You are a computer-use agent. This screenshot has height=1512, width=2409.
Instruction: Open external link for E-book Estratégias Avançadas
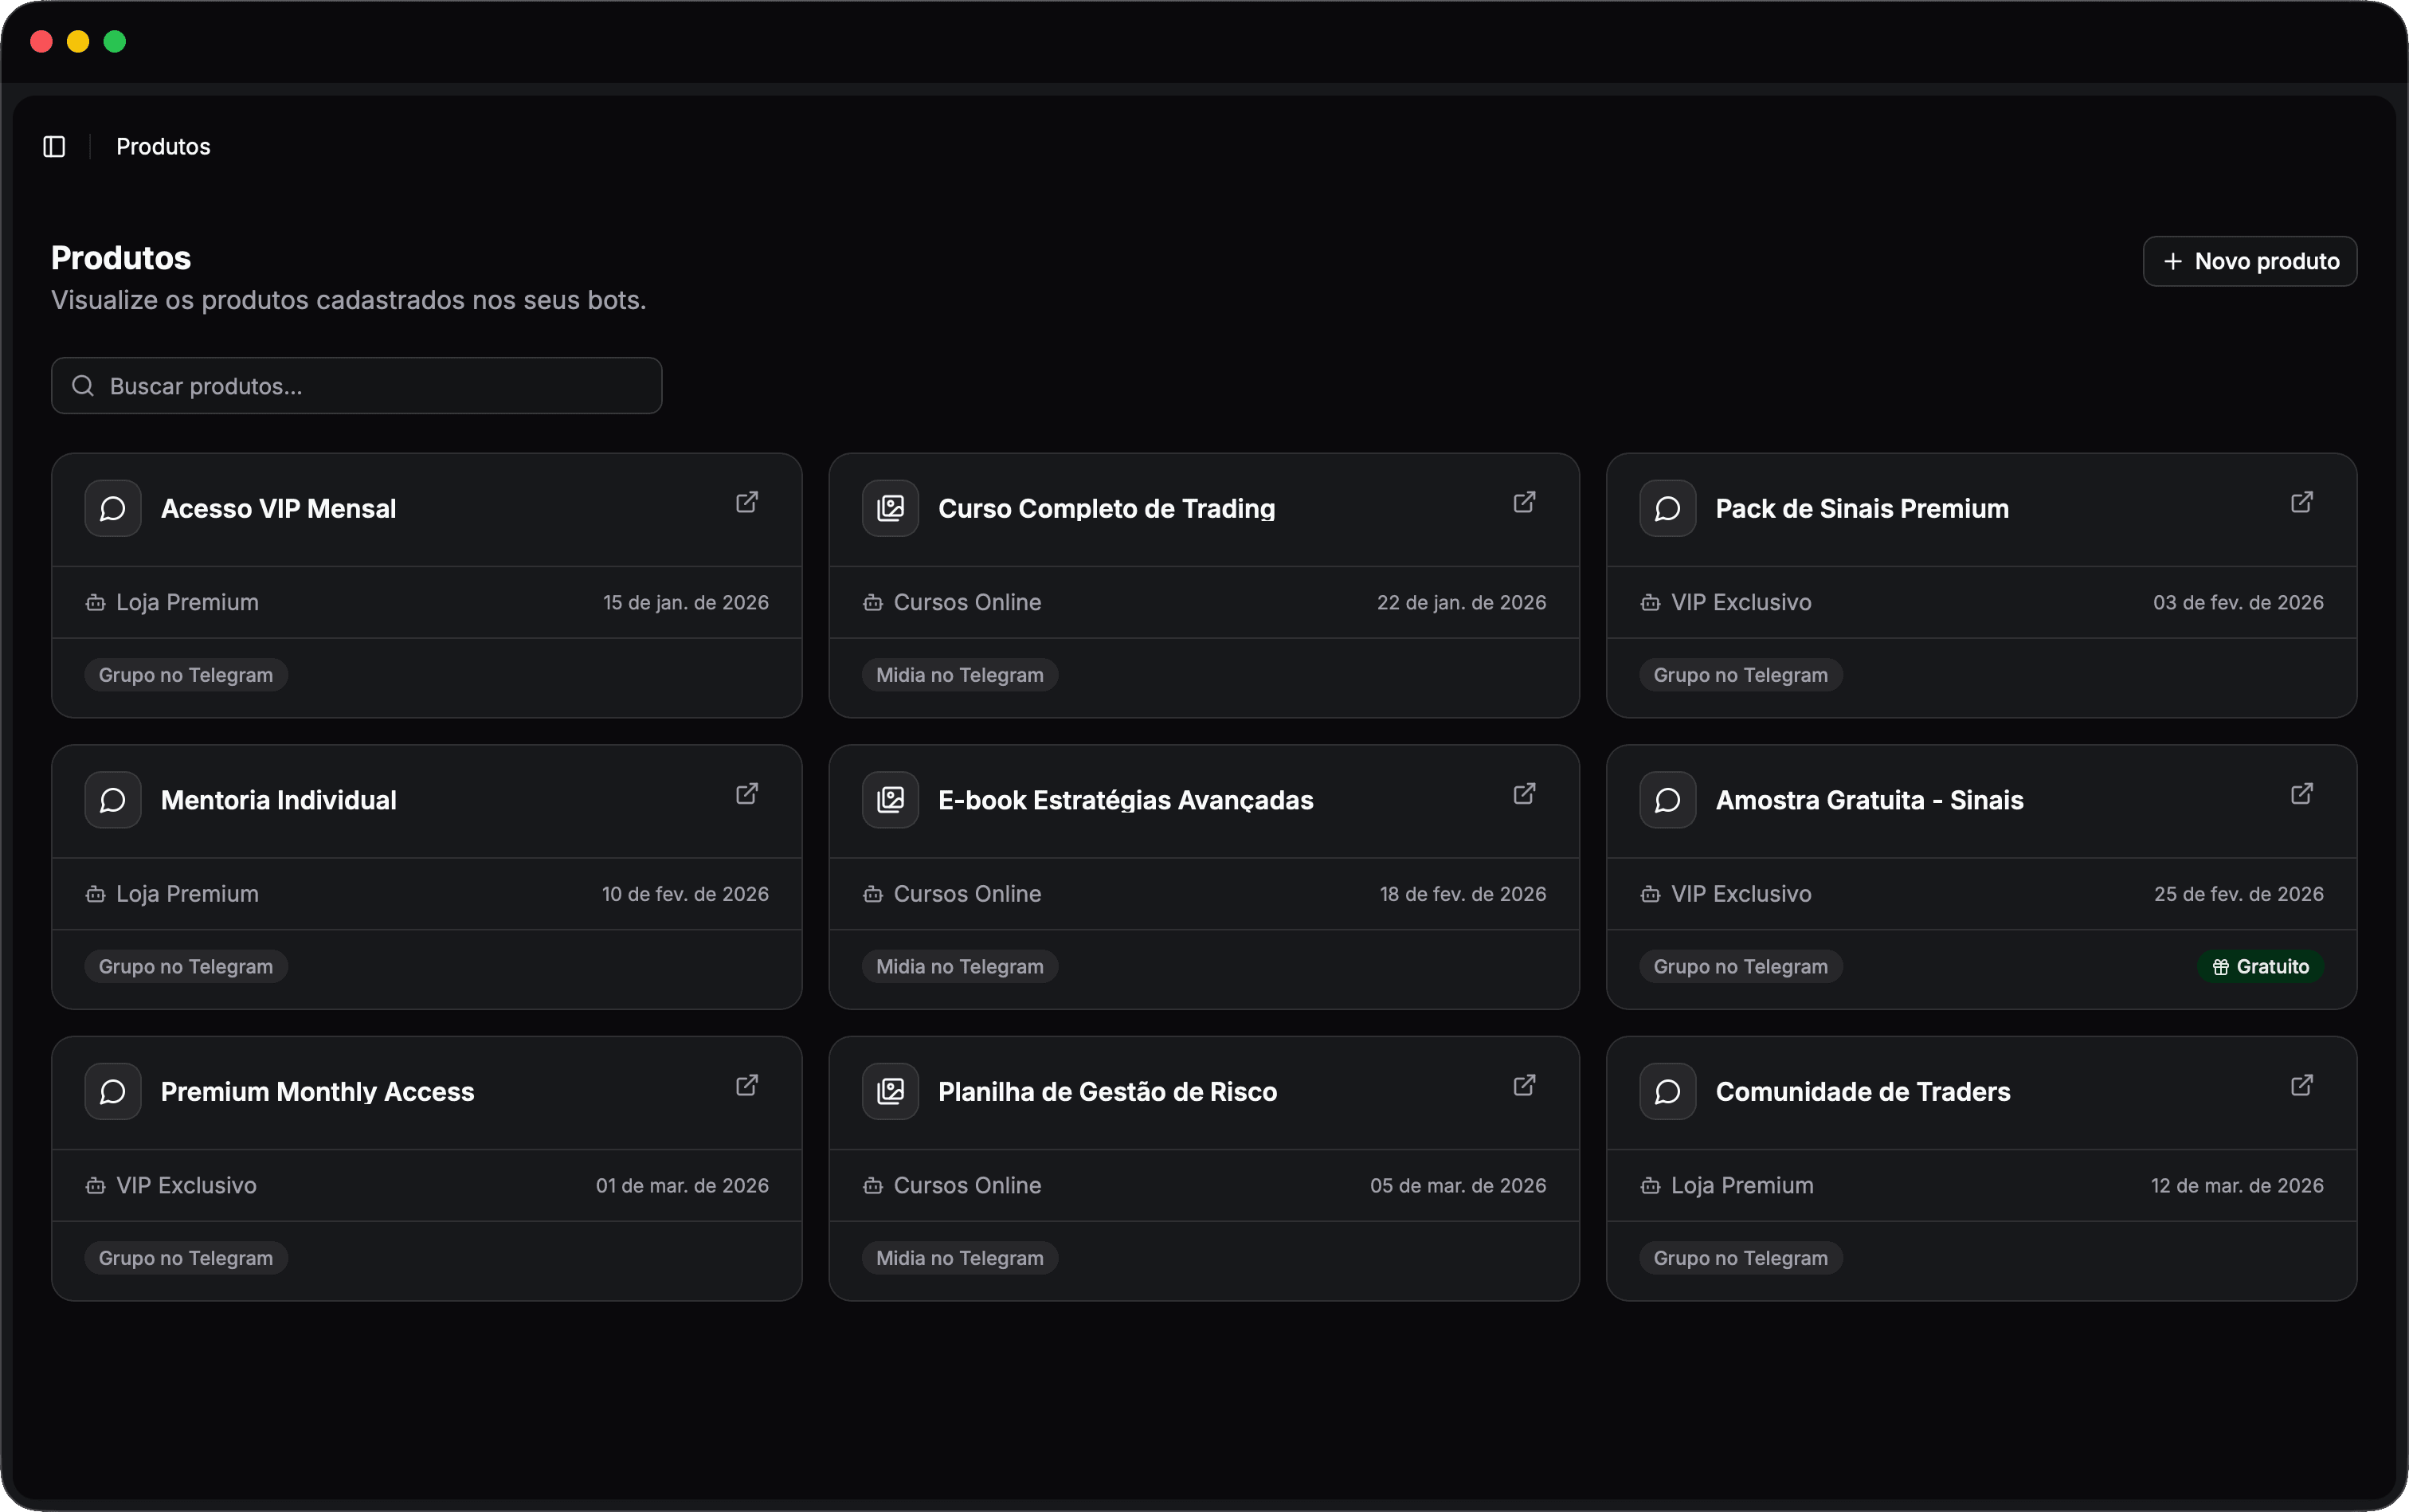click(x=1523, y=794)
